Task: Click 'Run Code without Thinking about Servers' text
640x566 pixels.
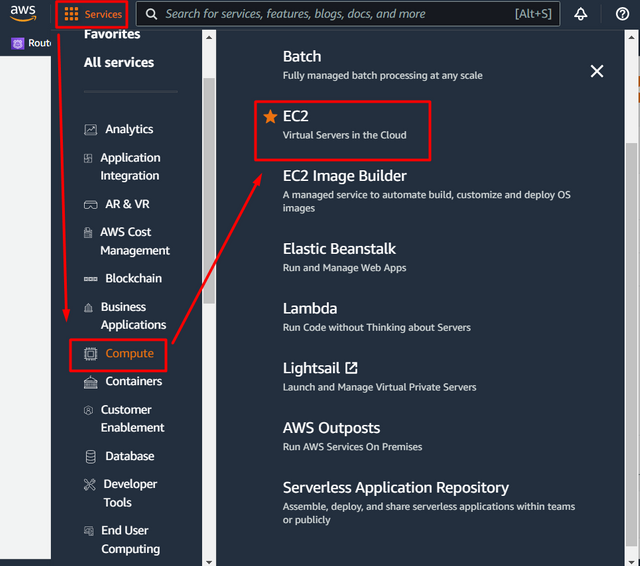Action: coord(377,328)
